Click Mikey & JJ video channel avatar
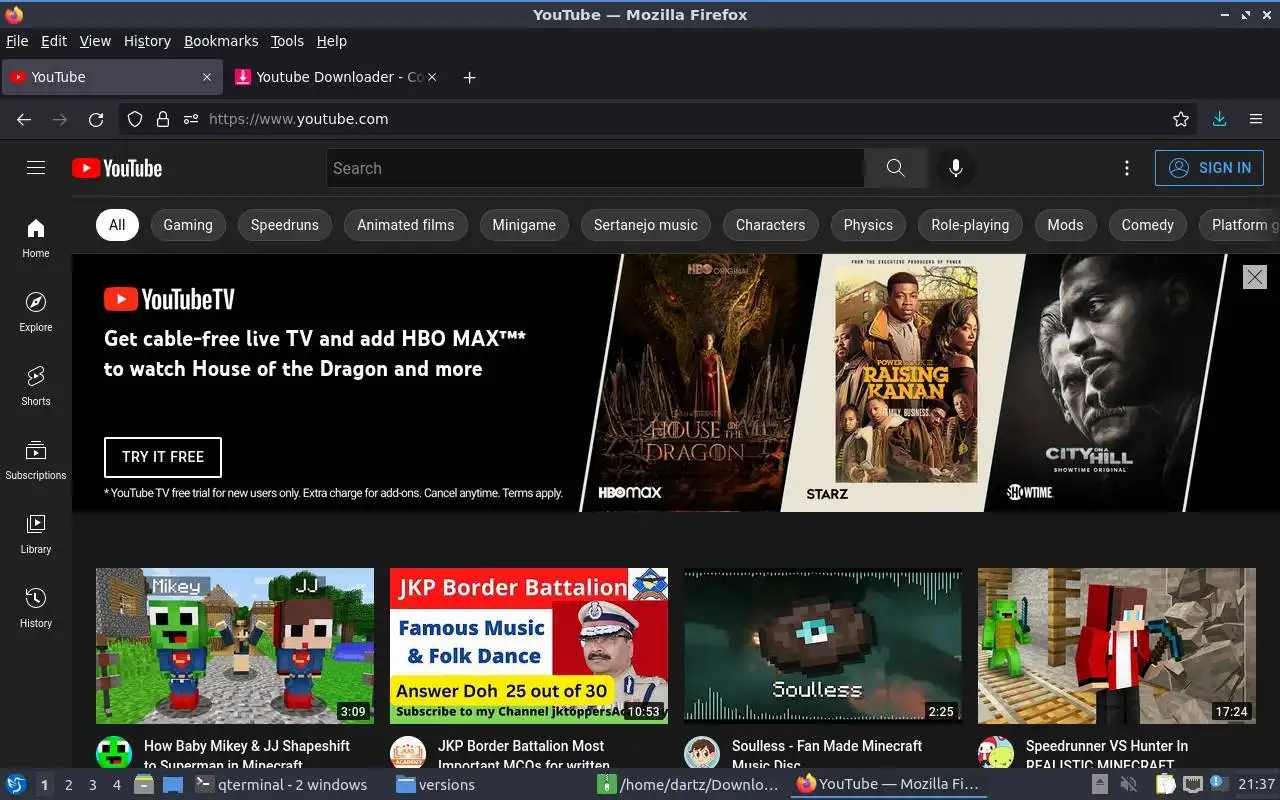 (x=114, y=754)
